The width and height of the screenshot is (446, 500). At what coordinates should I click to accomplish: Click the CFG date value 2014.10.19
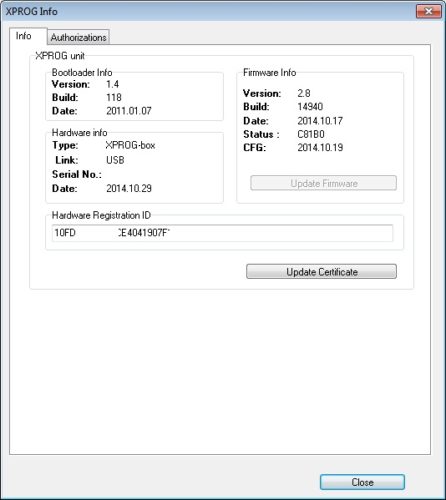tap(320, 148)
